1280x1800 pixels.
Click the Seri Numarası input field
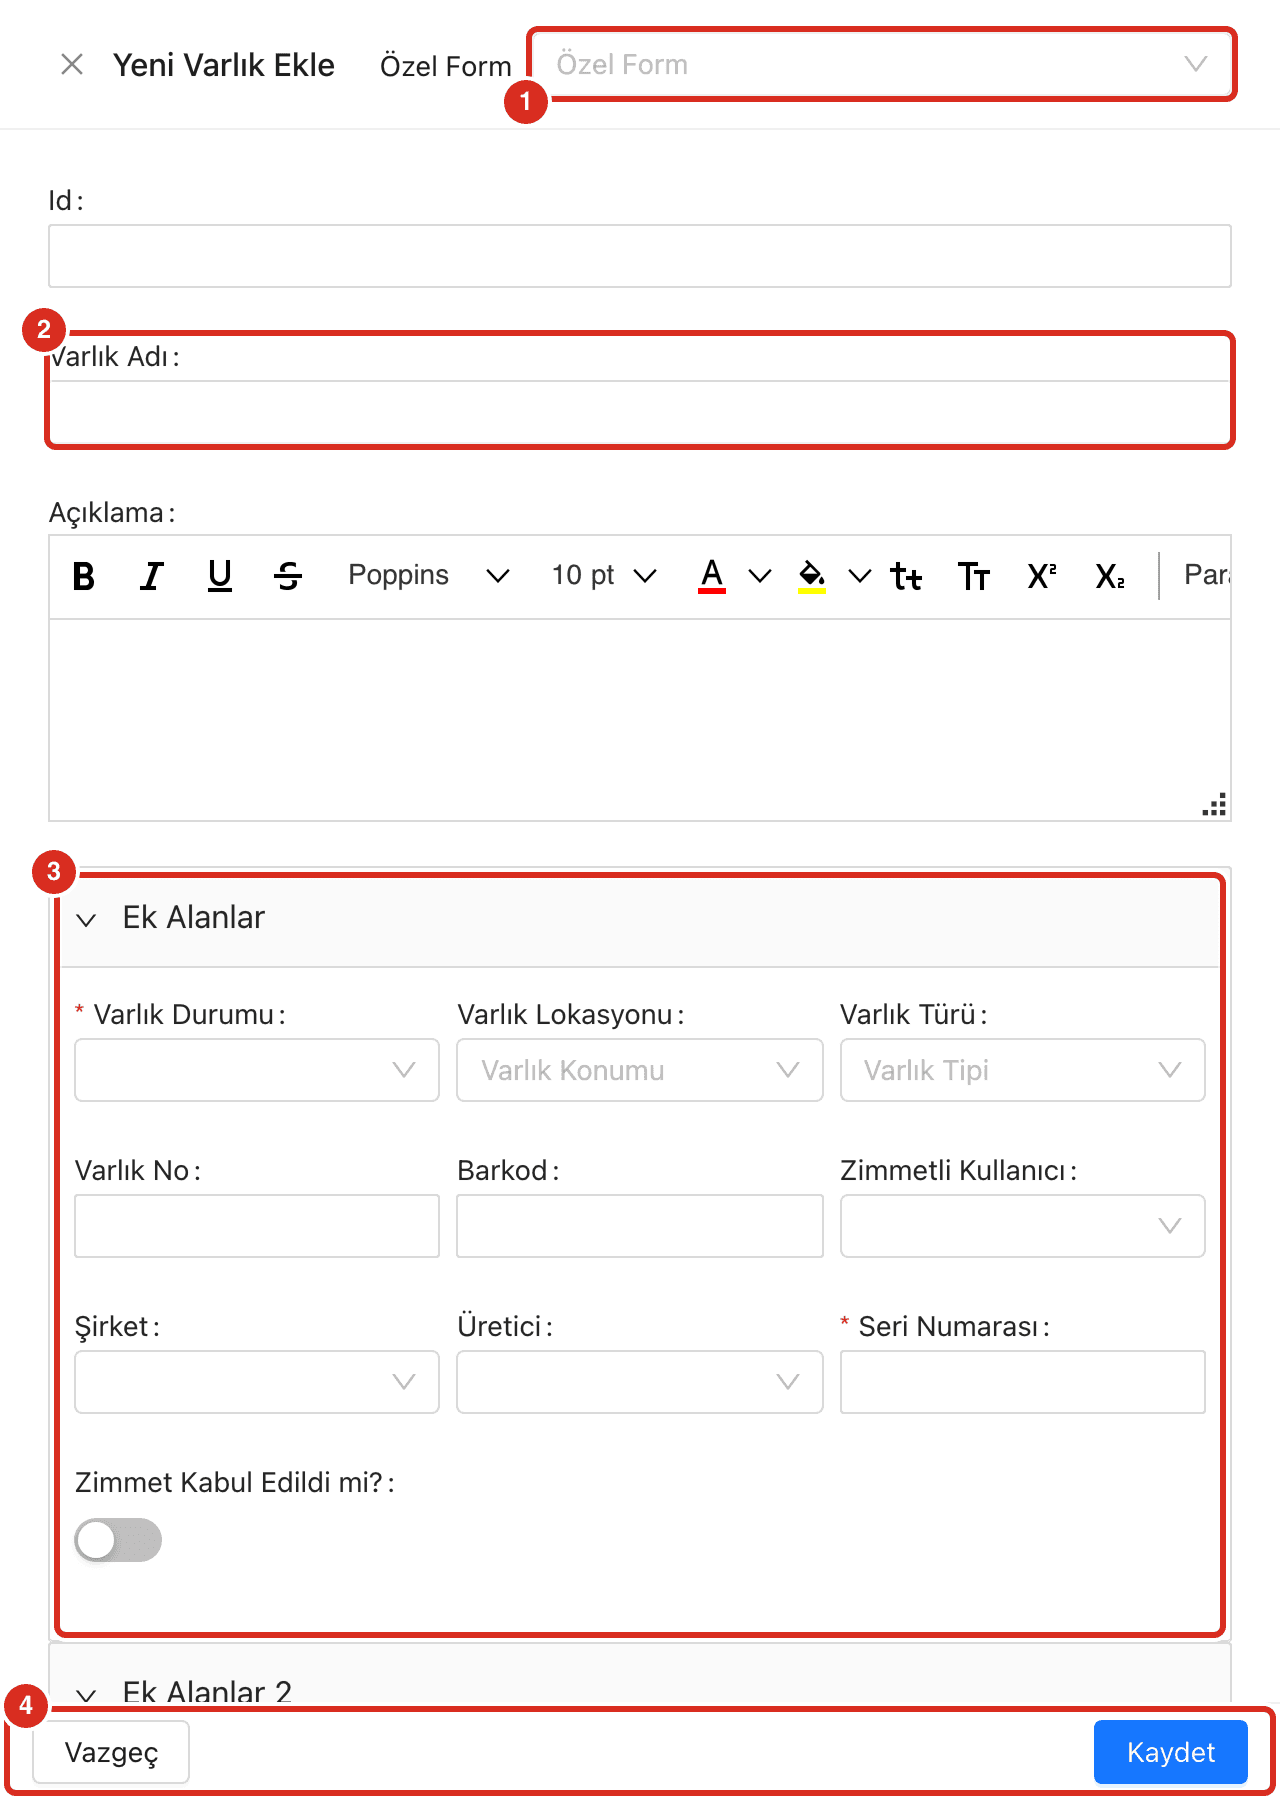tap(1023, 1382)
